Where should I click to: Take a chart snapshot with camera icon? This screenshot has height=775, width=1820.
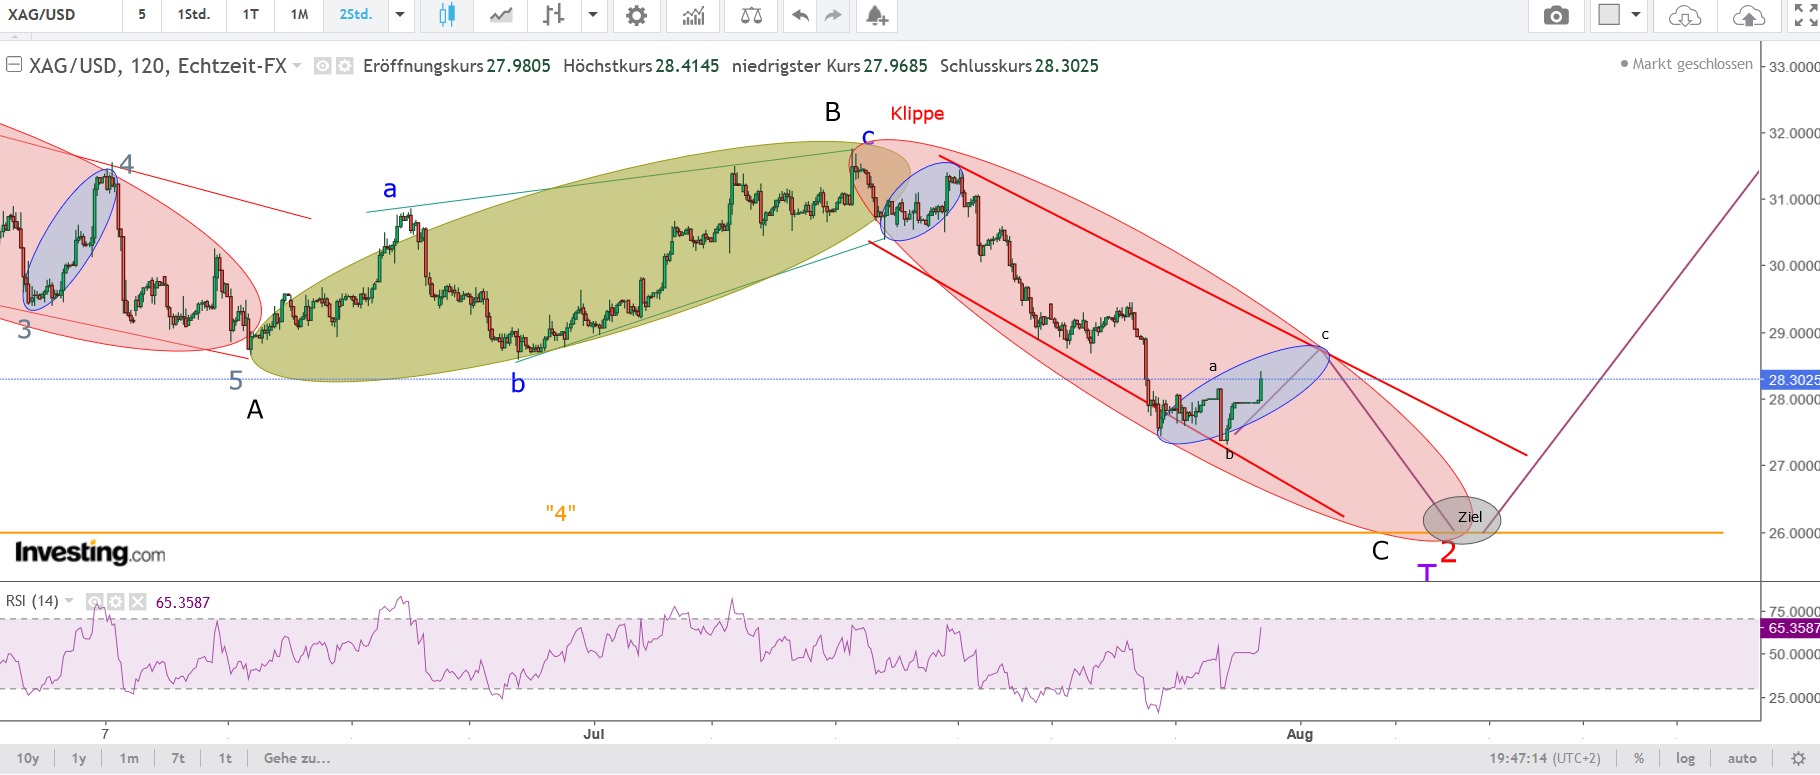1556,15
